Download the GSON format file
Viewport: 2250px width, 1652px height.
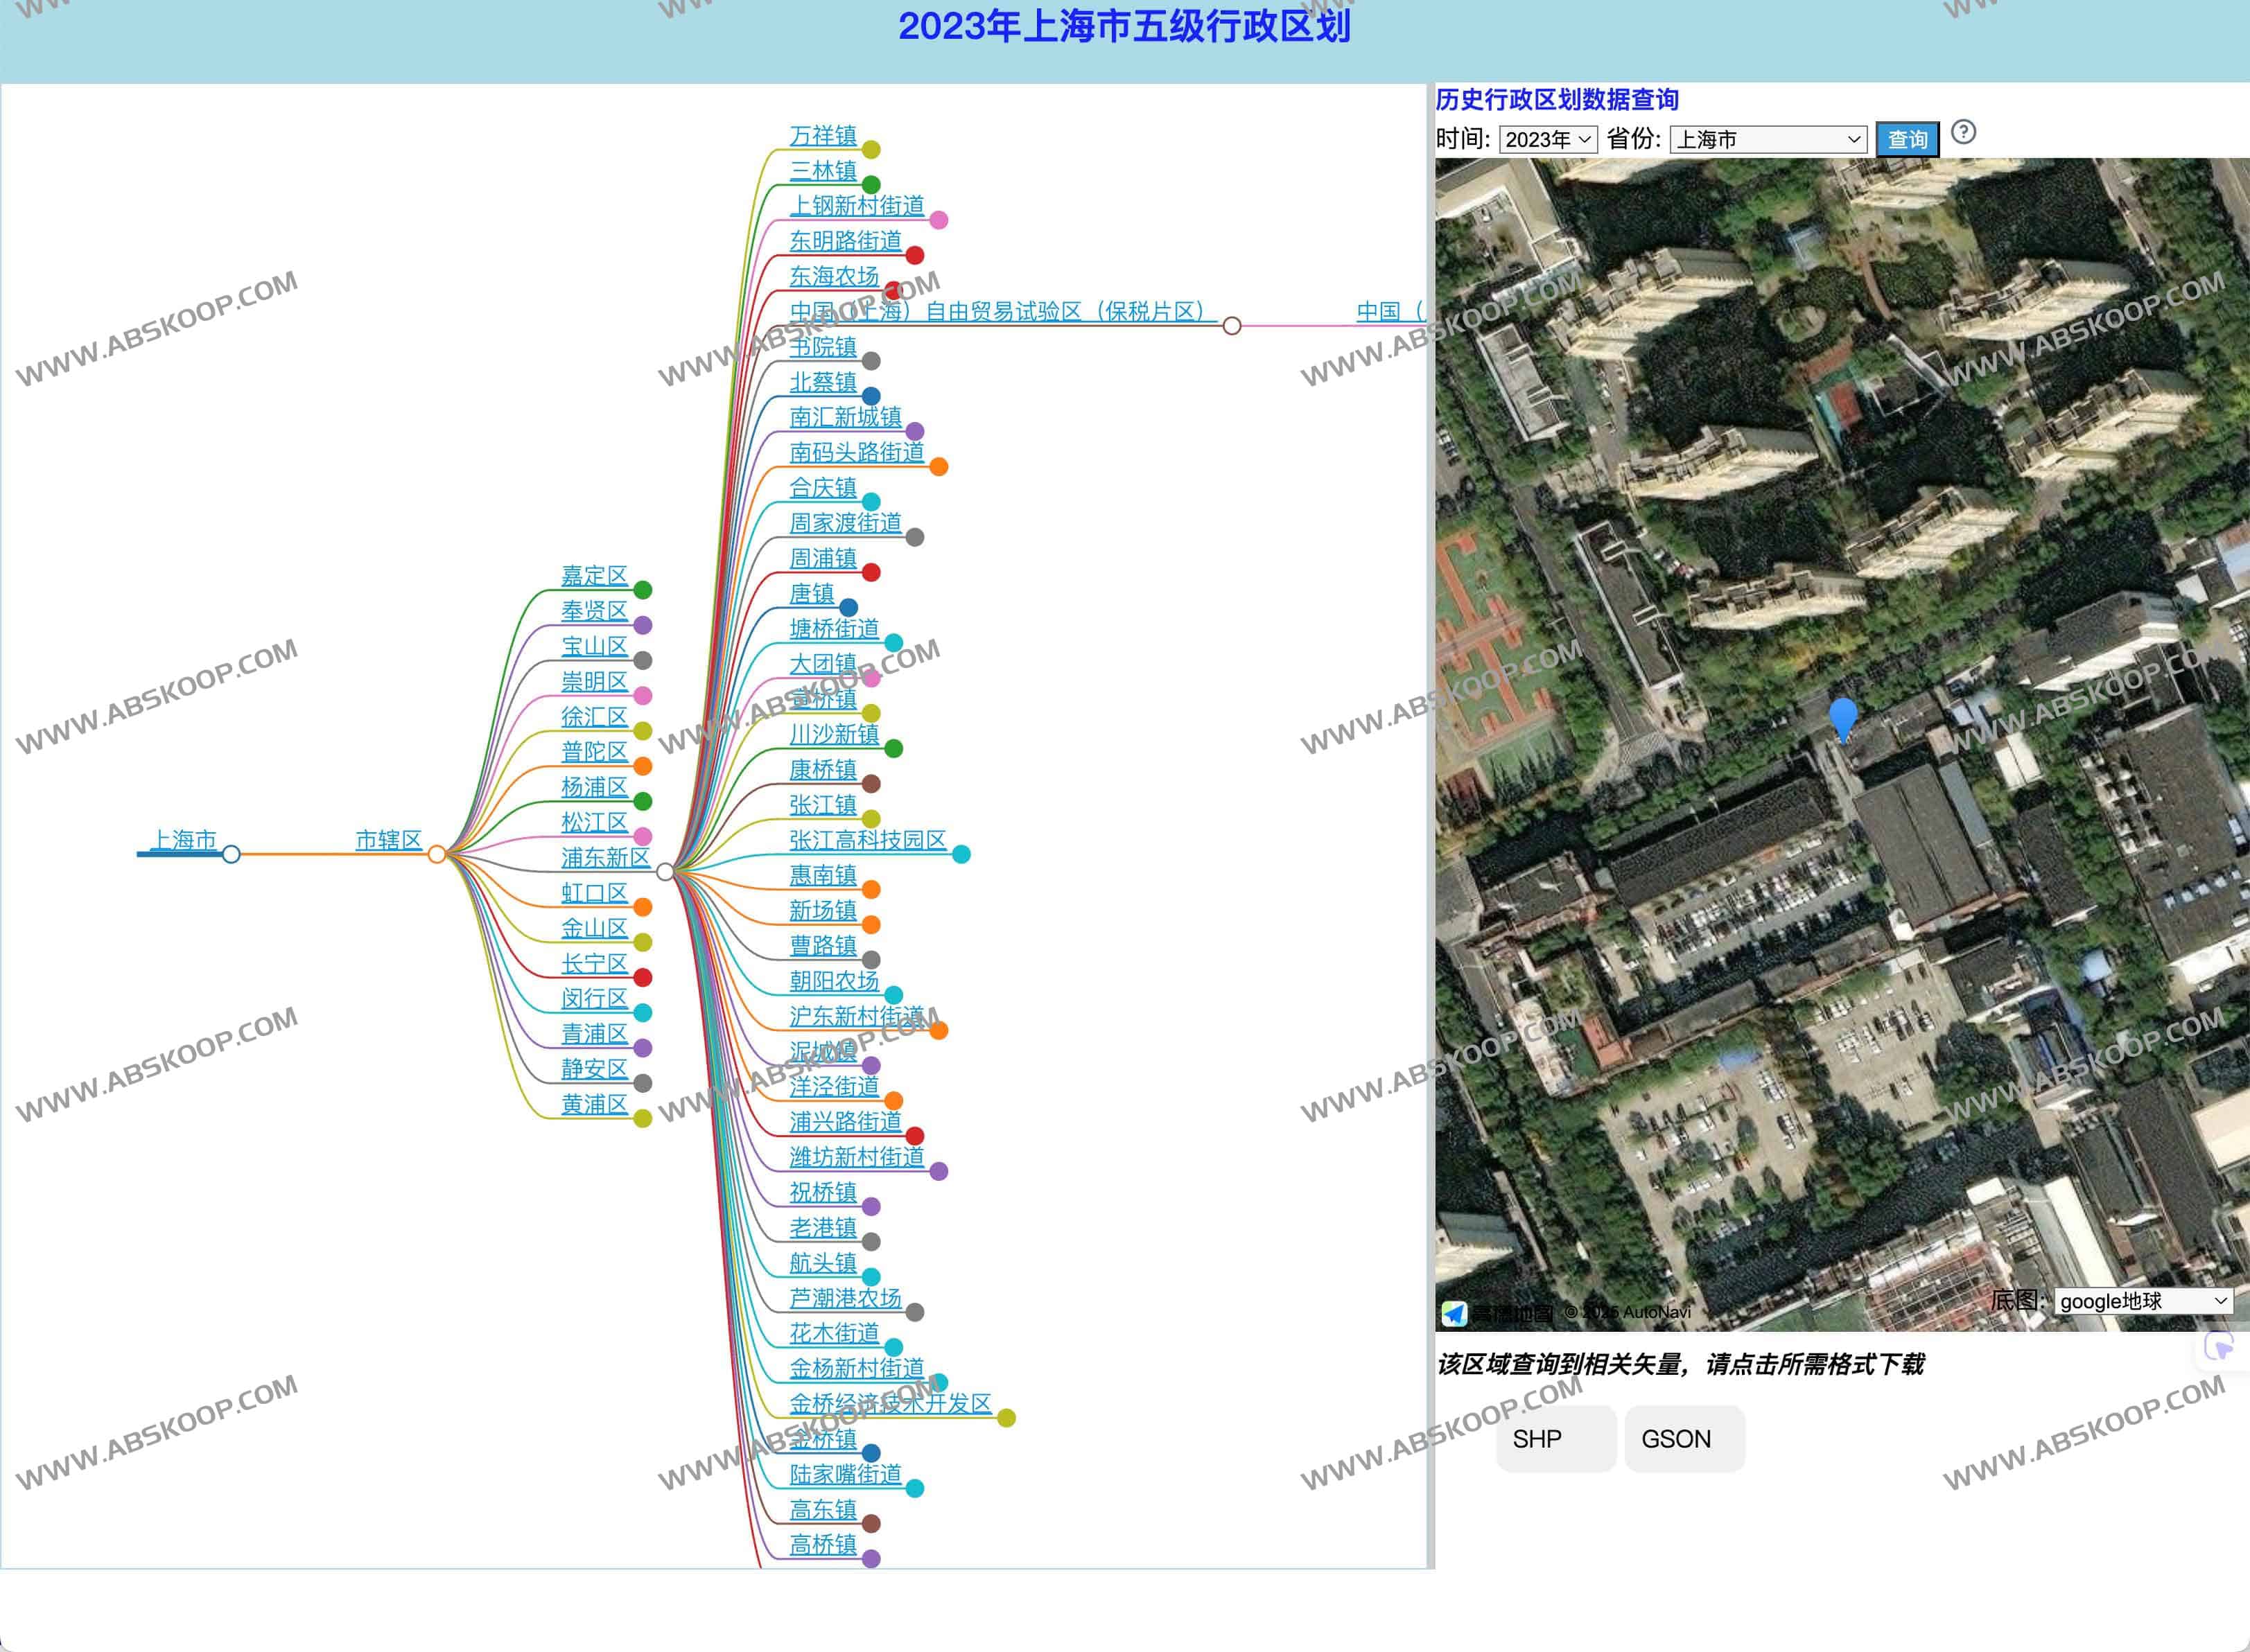click(x=1684, y=1439)
